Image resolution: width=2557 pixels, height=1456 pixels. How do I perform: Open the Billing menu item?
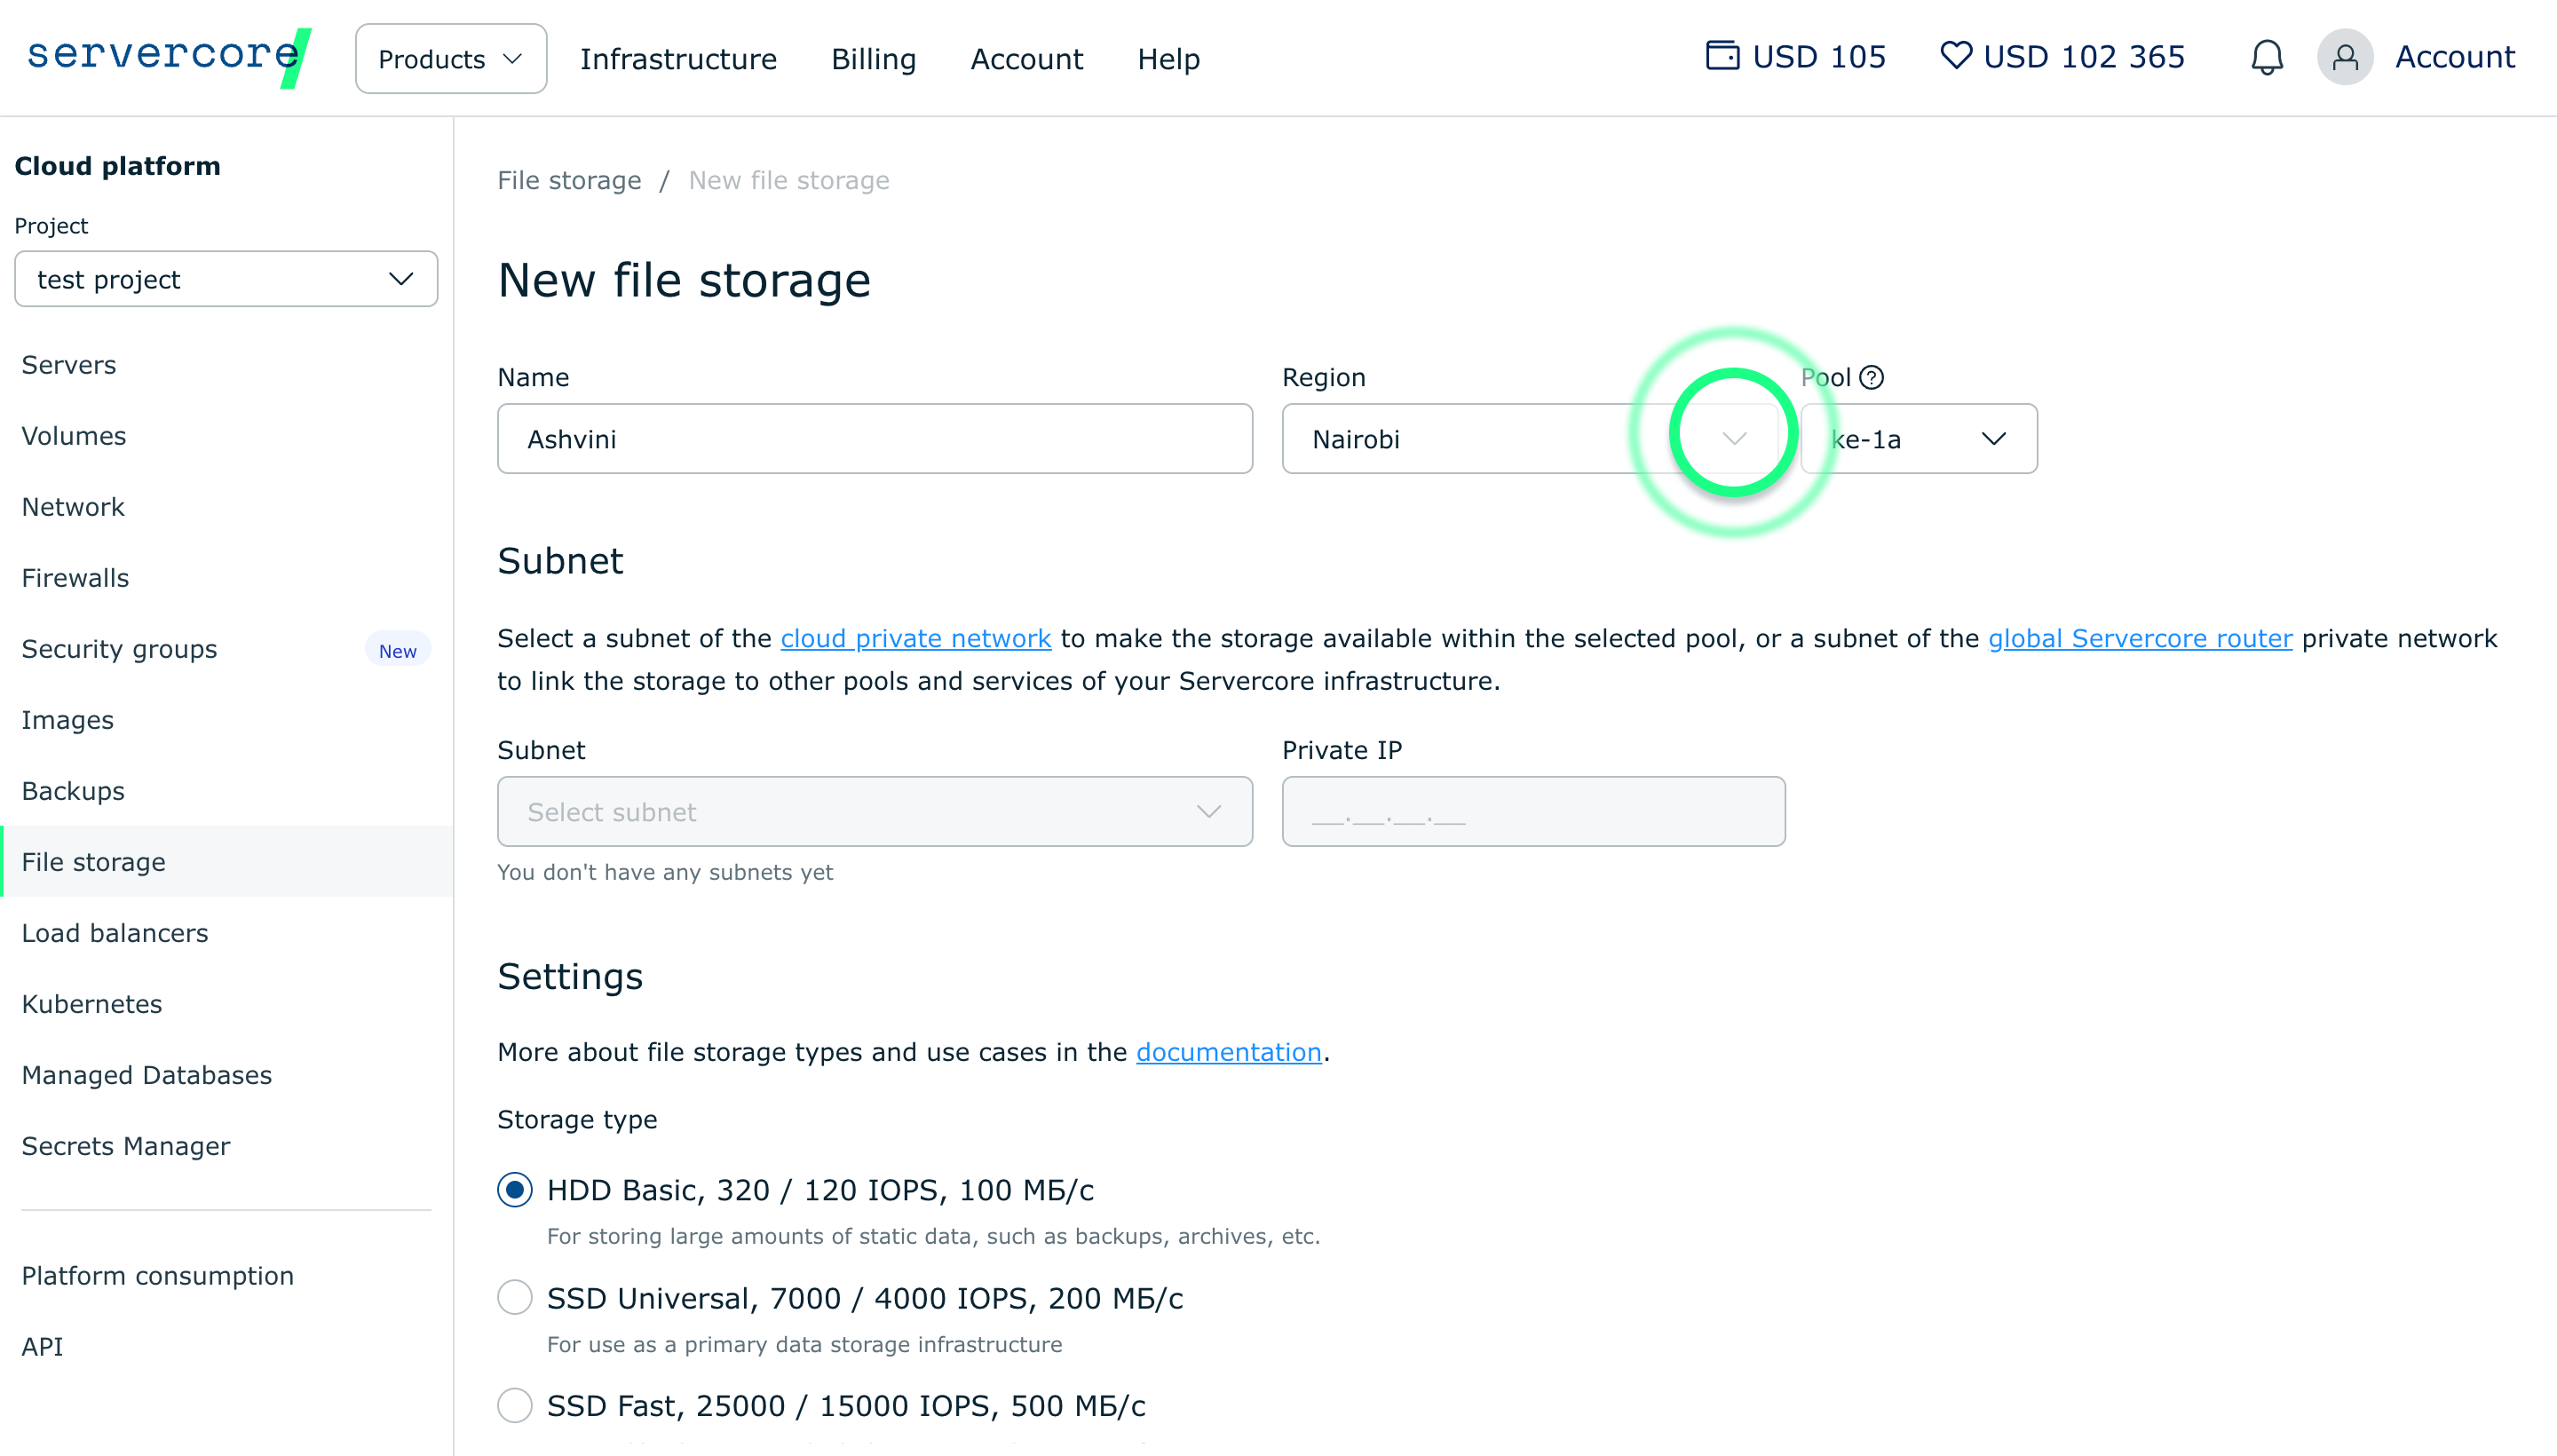click(873, 59)
